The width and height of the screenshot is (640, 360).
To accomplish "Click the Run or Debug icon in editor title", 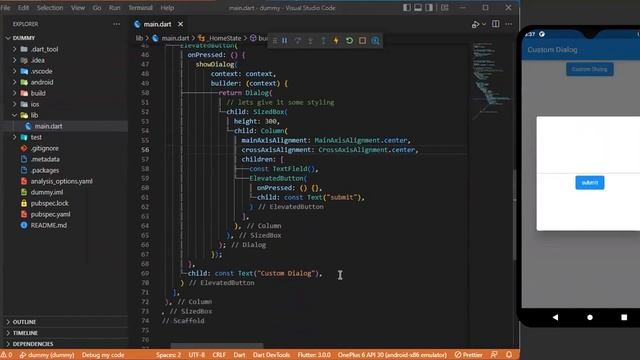I will 475,24.
